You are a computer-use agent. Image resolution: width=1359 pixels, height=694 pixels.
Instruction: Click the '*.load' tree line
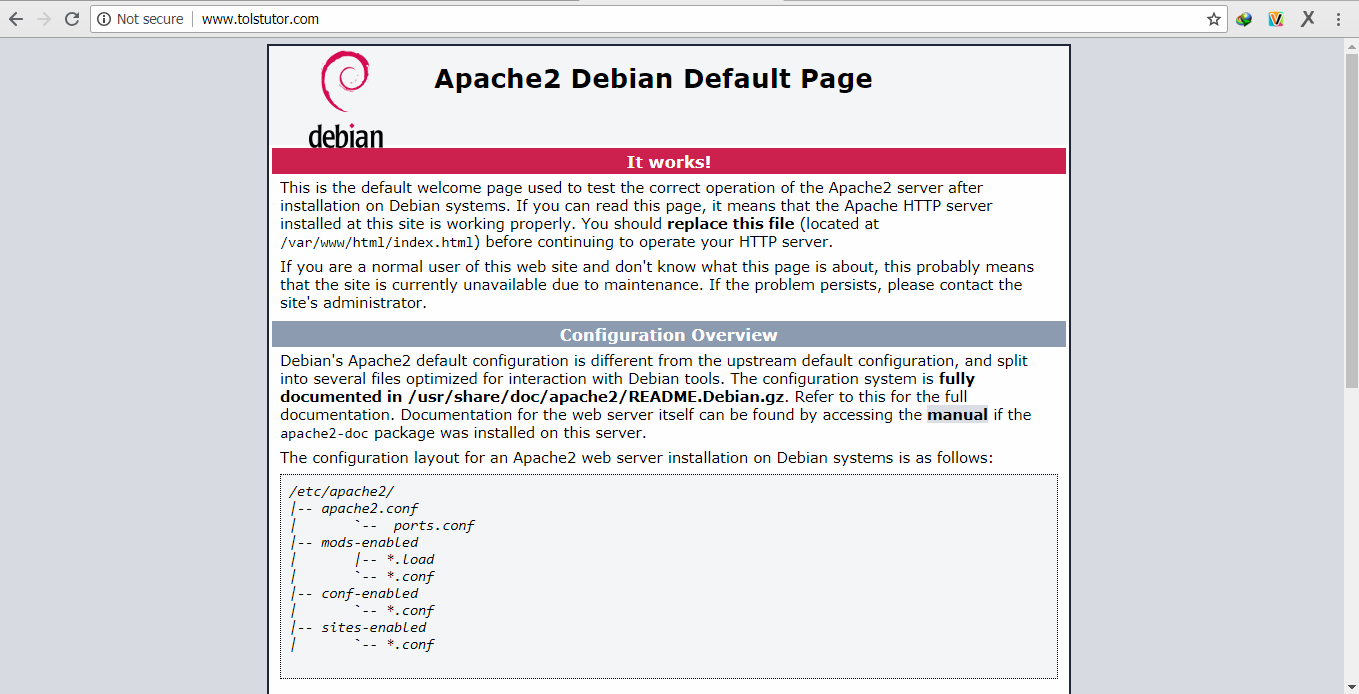click(x=410, y=559)
